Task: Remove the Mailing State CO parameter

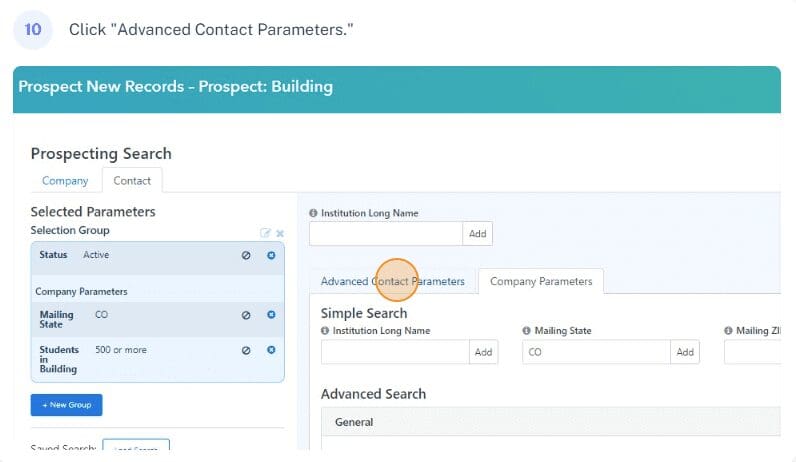Action: tap(271, 315)
